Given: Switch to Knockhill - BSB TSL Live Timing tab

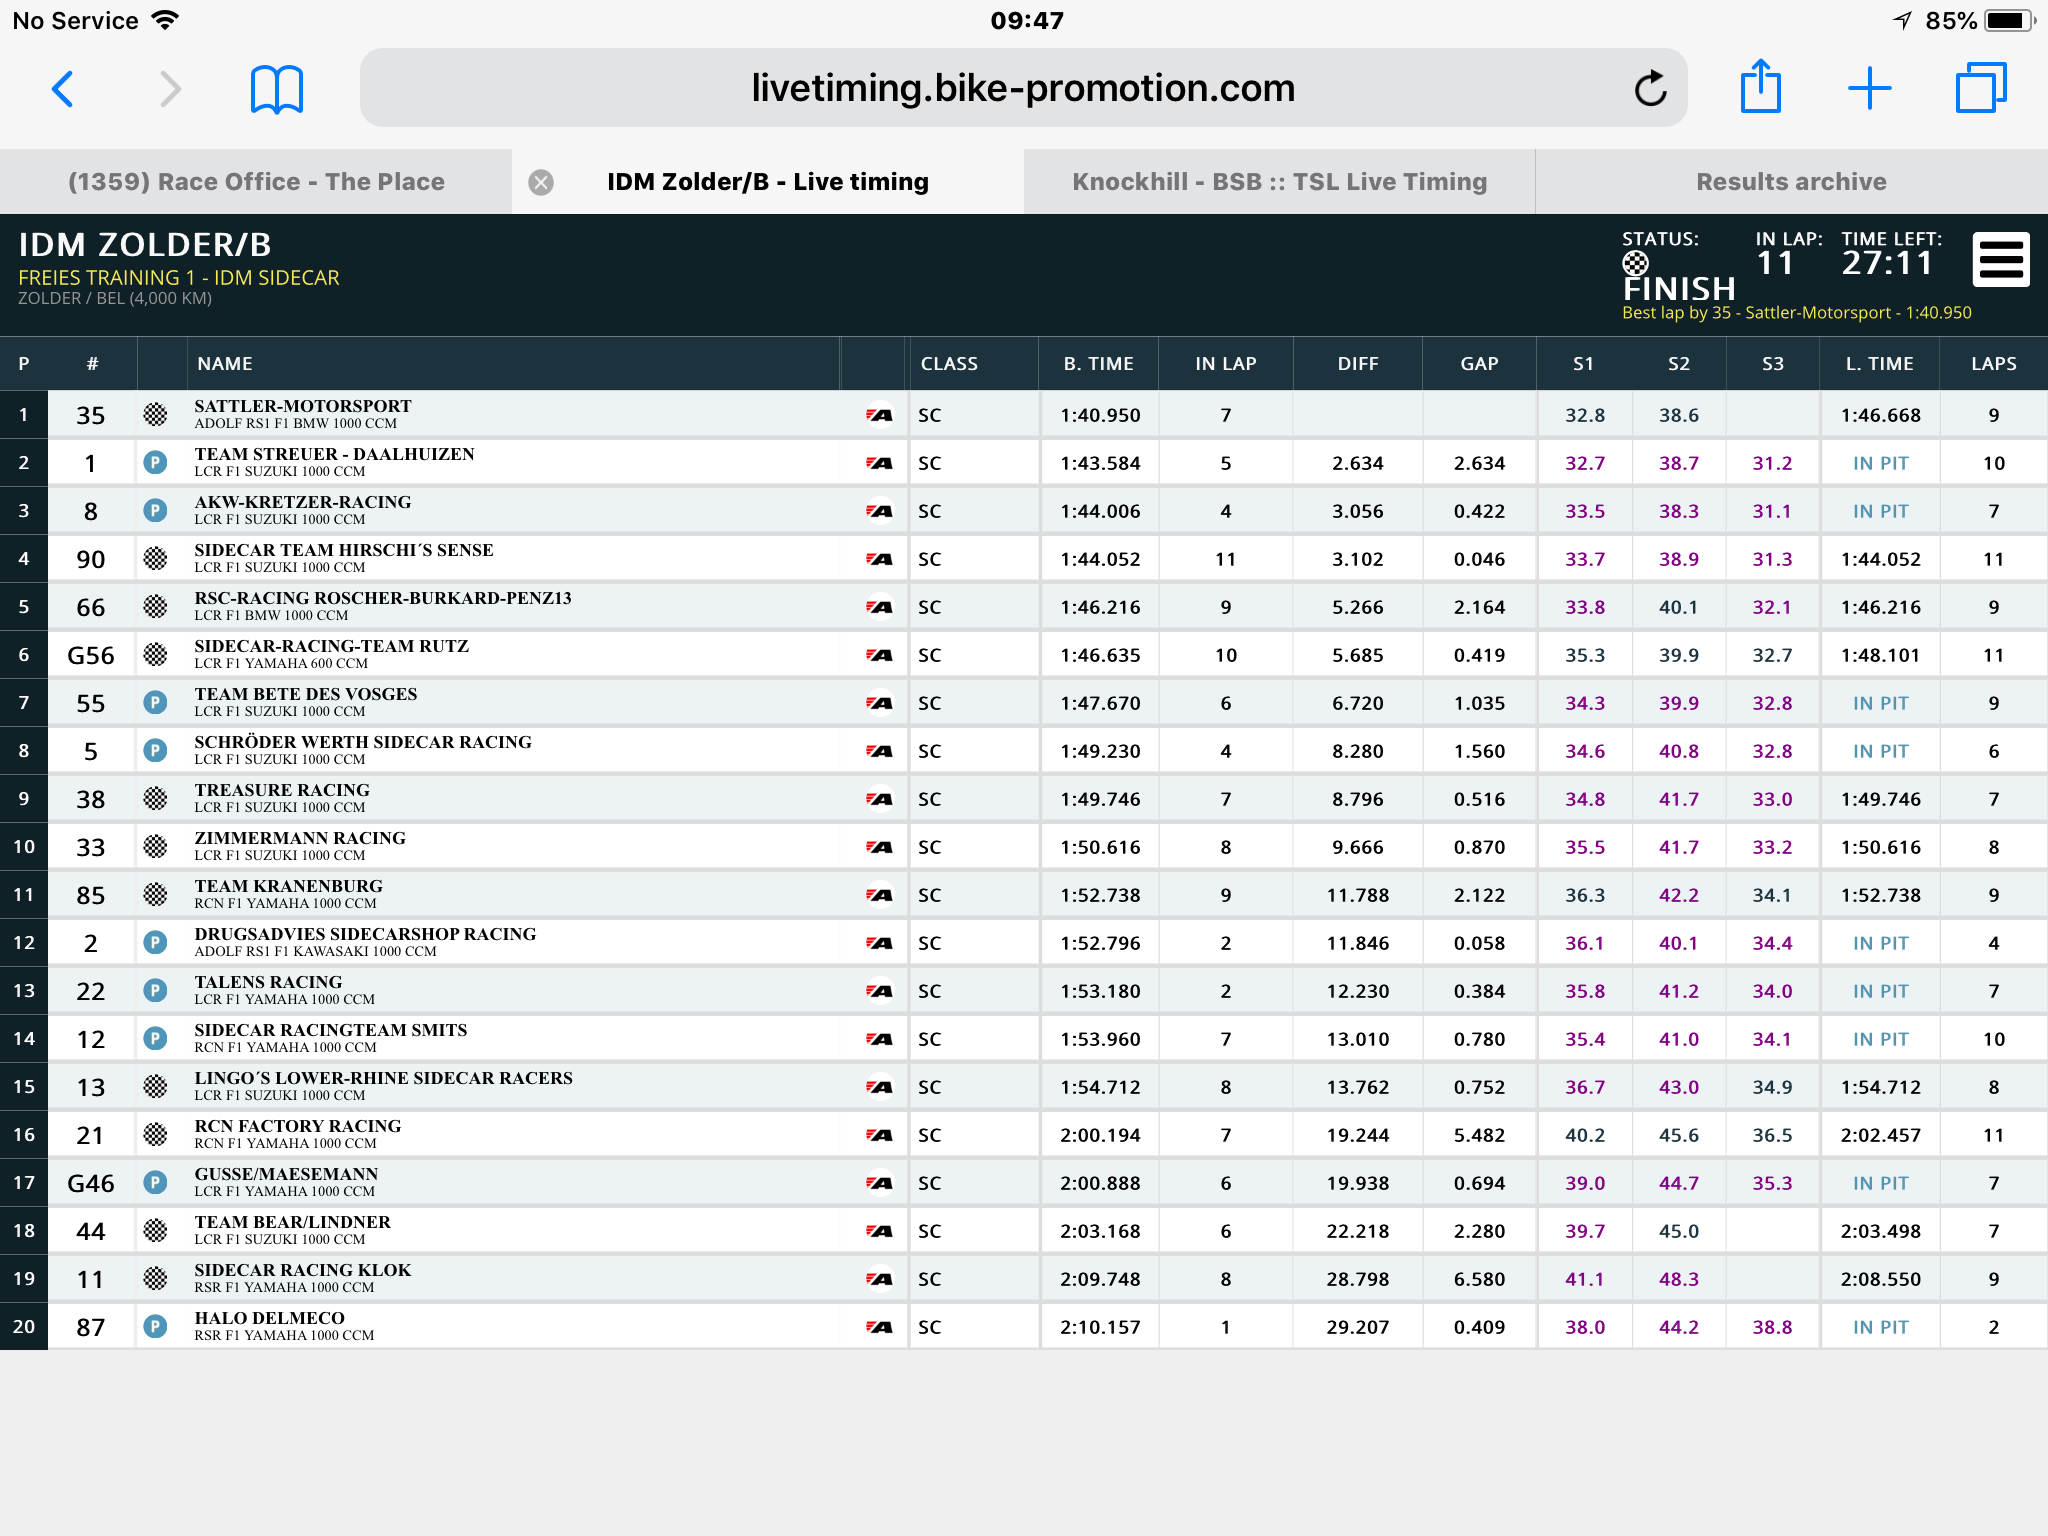Looking at the screenshot, I should click(x=1280, y=182).
